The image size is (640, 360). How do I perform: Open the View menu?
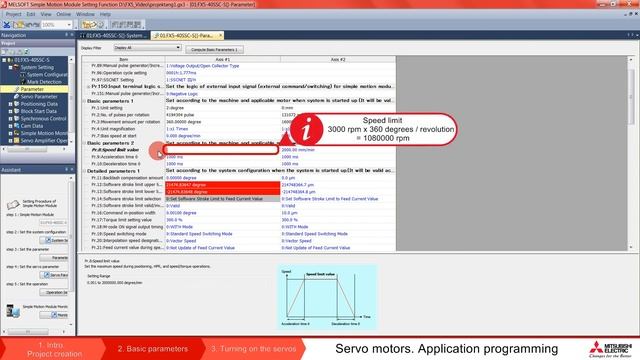tap(46, 14)
